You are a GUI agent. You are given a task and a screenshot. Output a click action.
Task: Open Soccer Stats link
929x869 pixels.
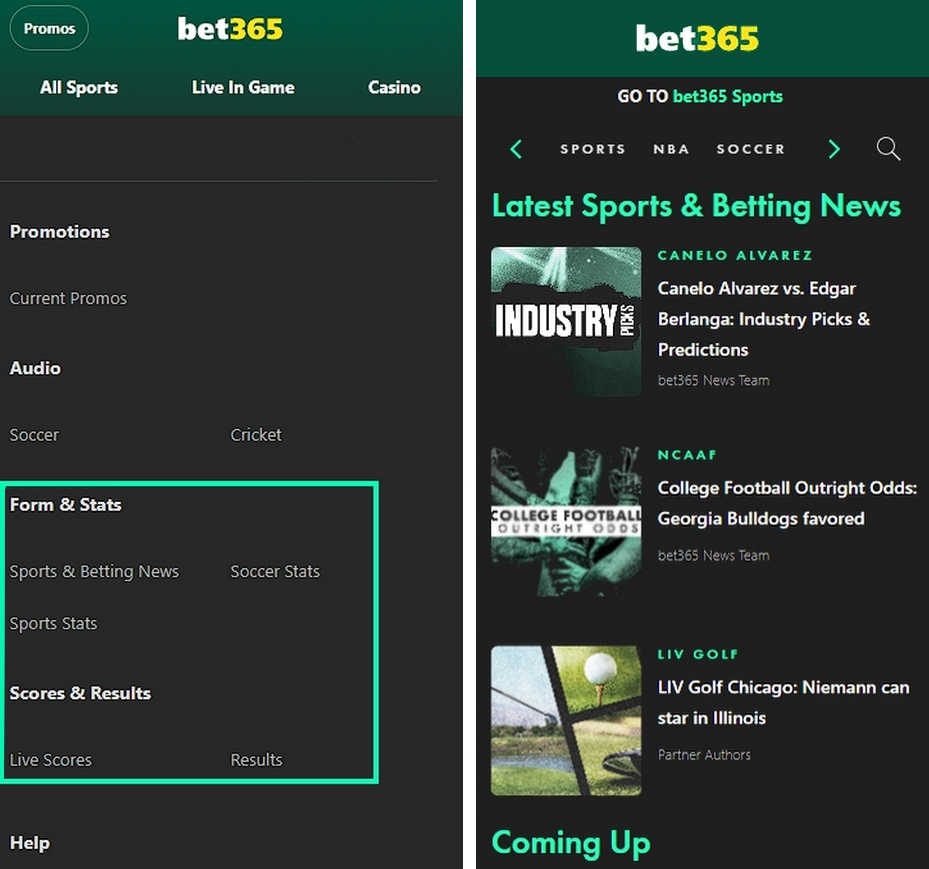coord(275,572)
